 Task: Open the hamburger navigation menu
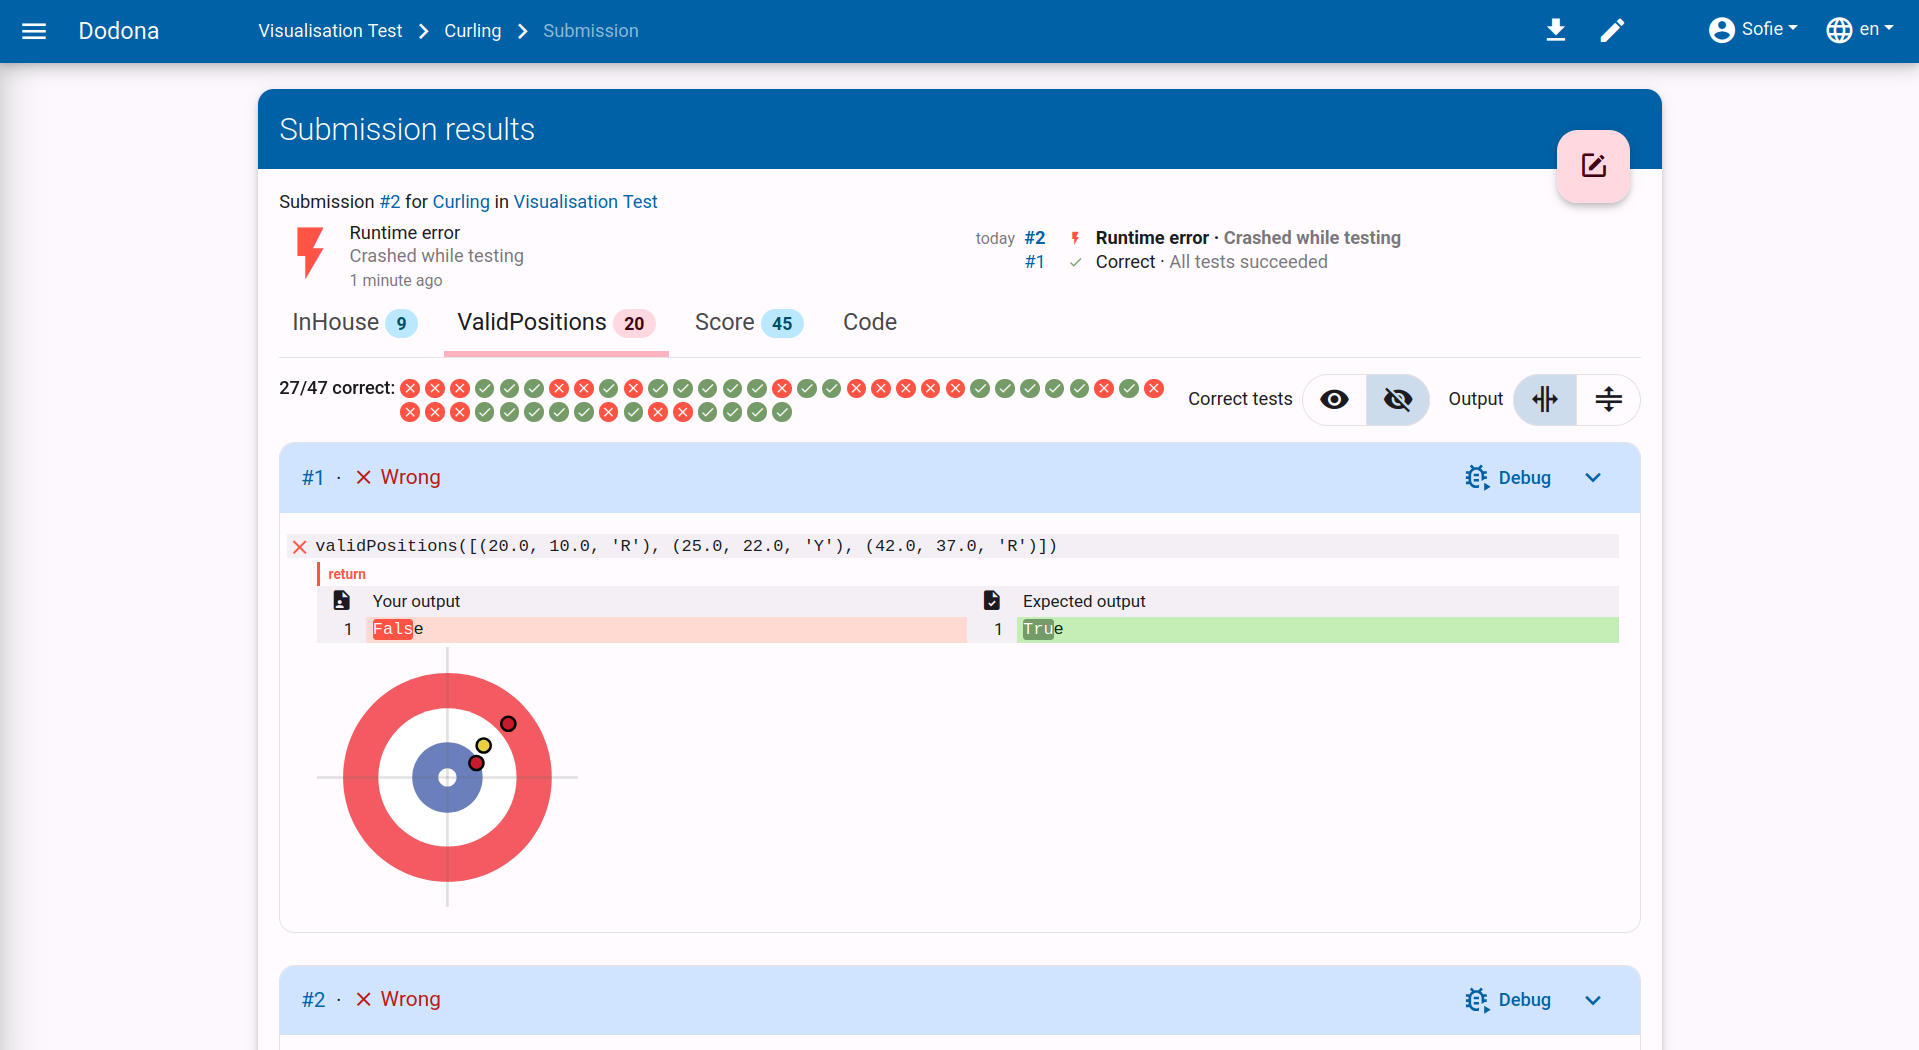pos(34,31)
